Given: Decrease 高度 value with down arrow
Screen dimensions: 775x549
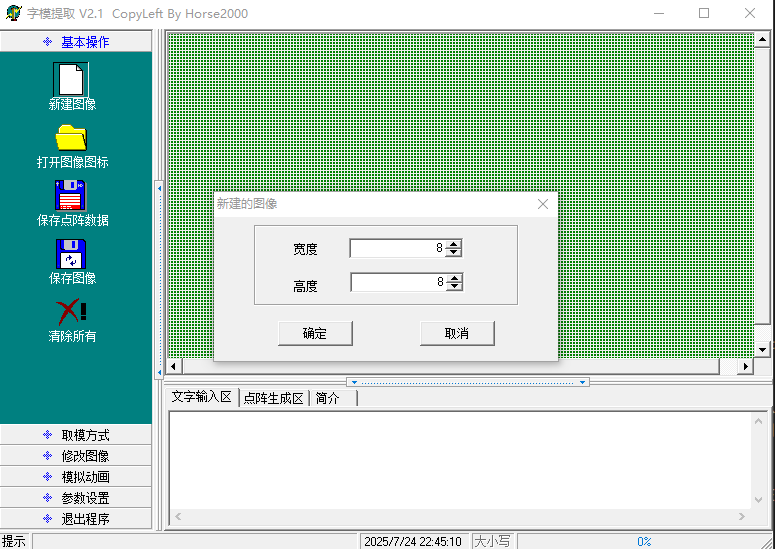Looking at the screenshot, I should pyautogui.click(x=454, y=287).
